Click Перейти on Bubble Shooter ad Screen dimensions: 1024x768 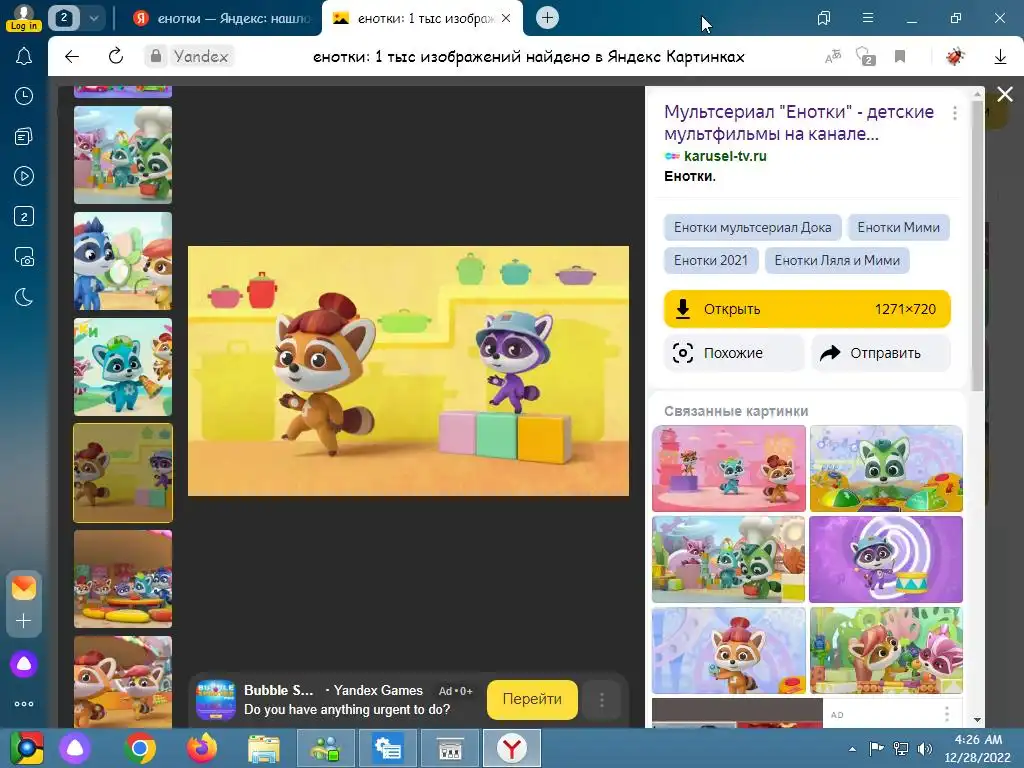point(532,699)
